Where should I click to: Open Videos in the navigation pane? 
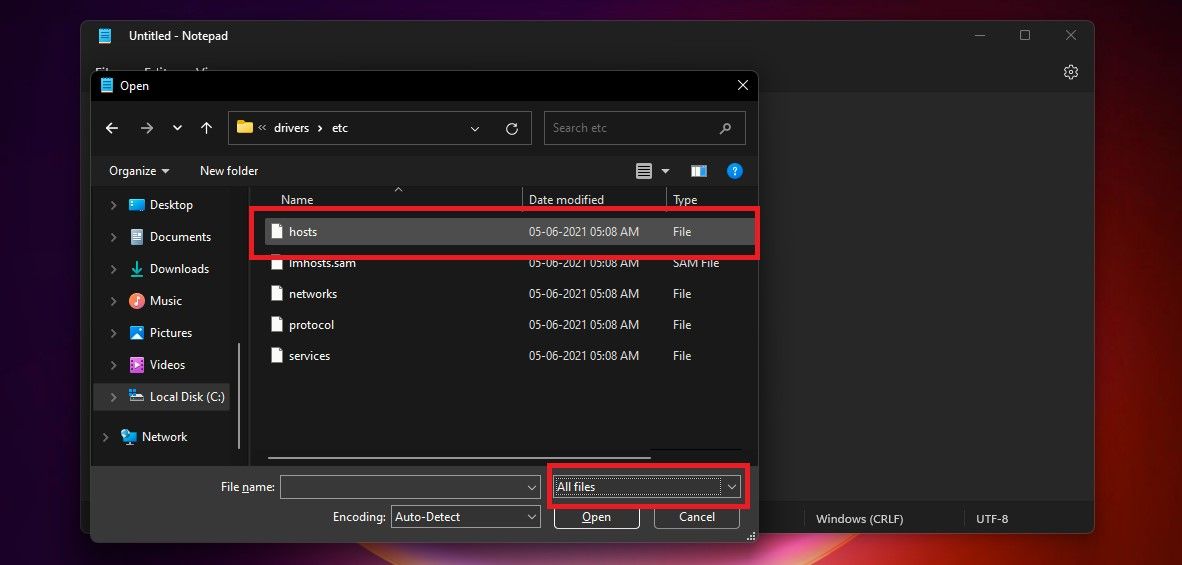pos(167,365)
